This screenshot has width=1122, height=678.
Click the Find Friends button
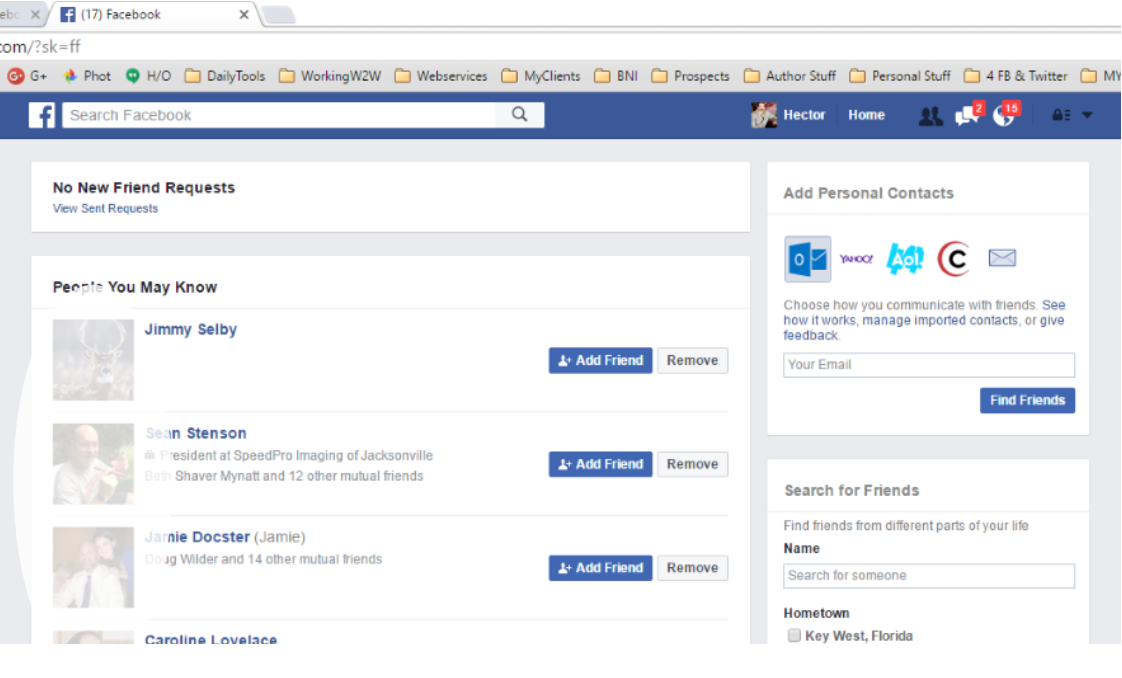point(1027,401)
